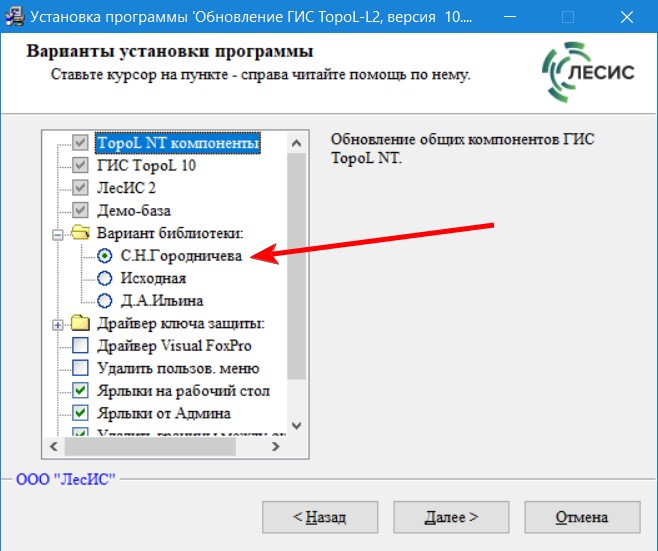Uncheck Ярлыки от Админа
Screen dimensions: 658x551
click(x=80, y=413)
